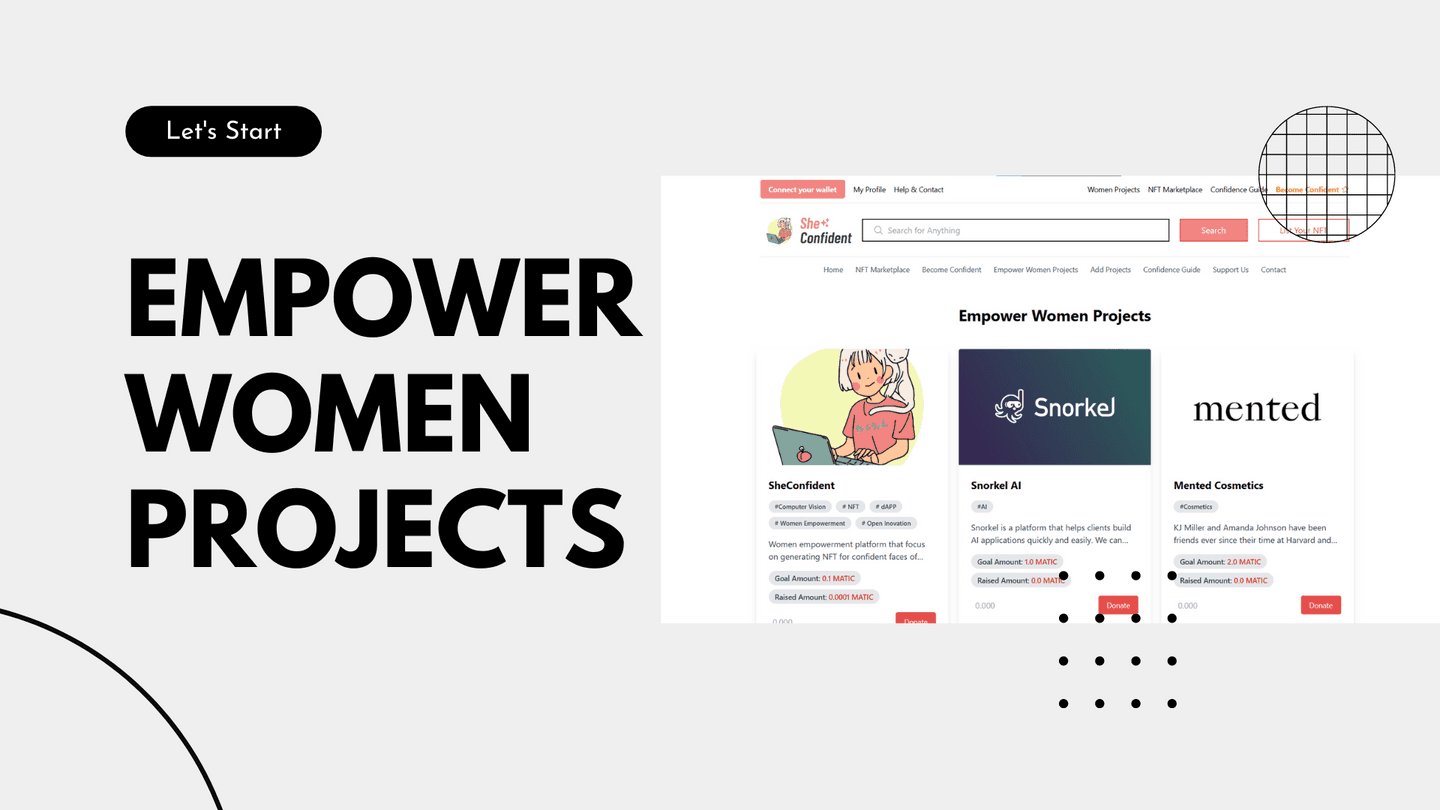Click donation amount field on Snorkel AI card

[x=1031, y=605]
